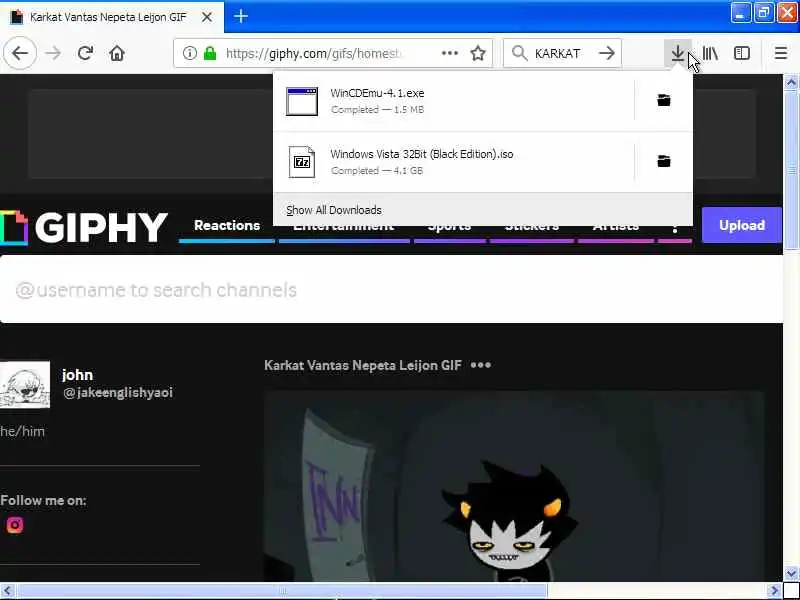Submit the KARKAT search arrow
Image resolution: width=800 pixels, height=600 pixels.
coord(607,53)
